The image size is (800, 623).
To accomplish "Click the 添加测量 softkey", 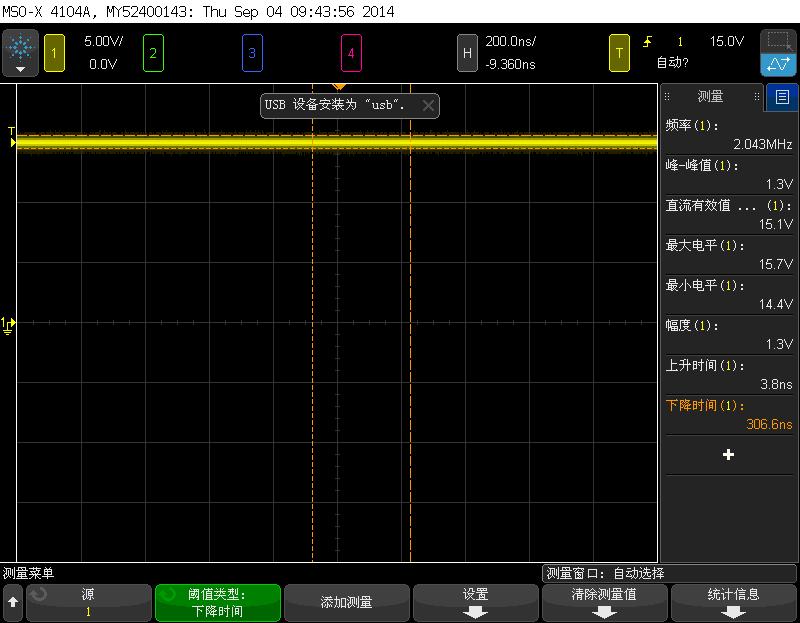I will click(x=346, y=603).
